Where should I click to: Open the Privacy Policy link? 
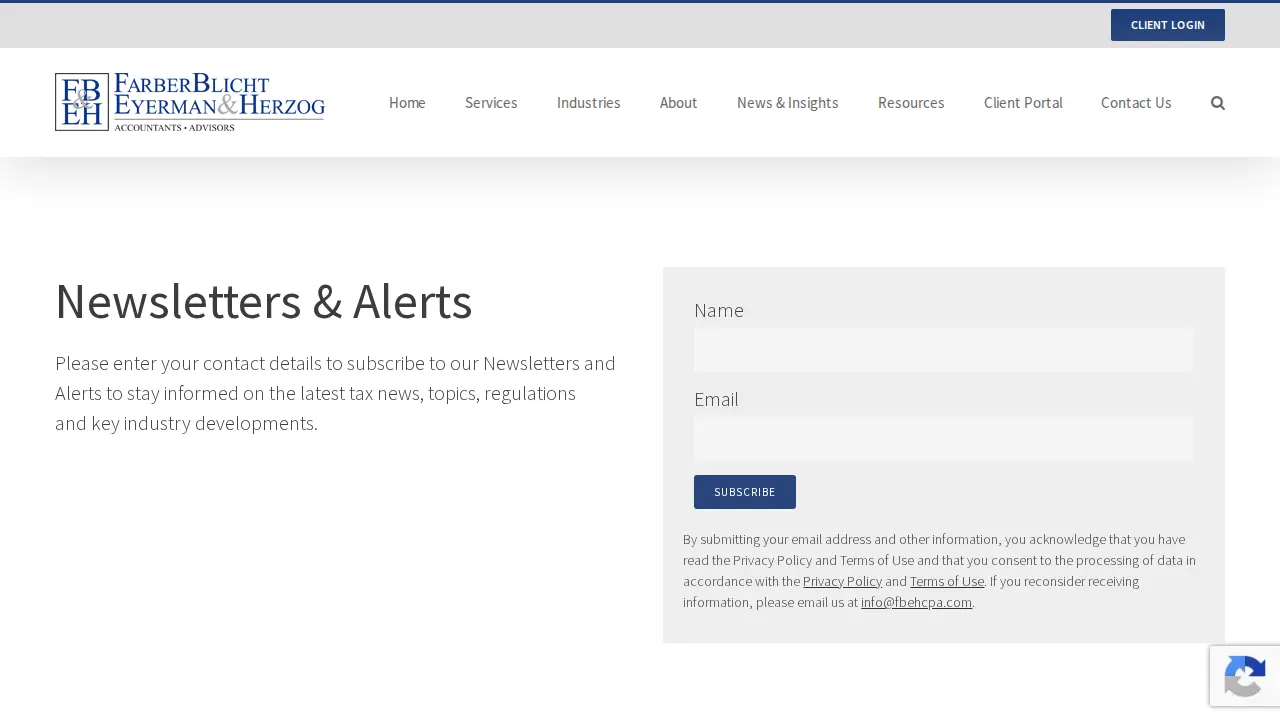842,581
